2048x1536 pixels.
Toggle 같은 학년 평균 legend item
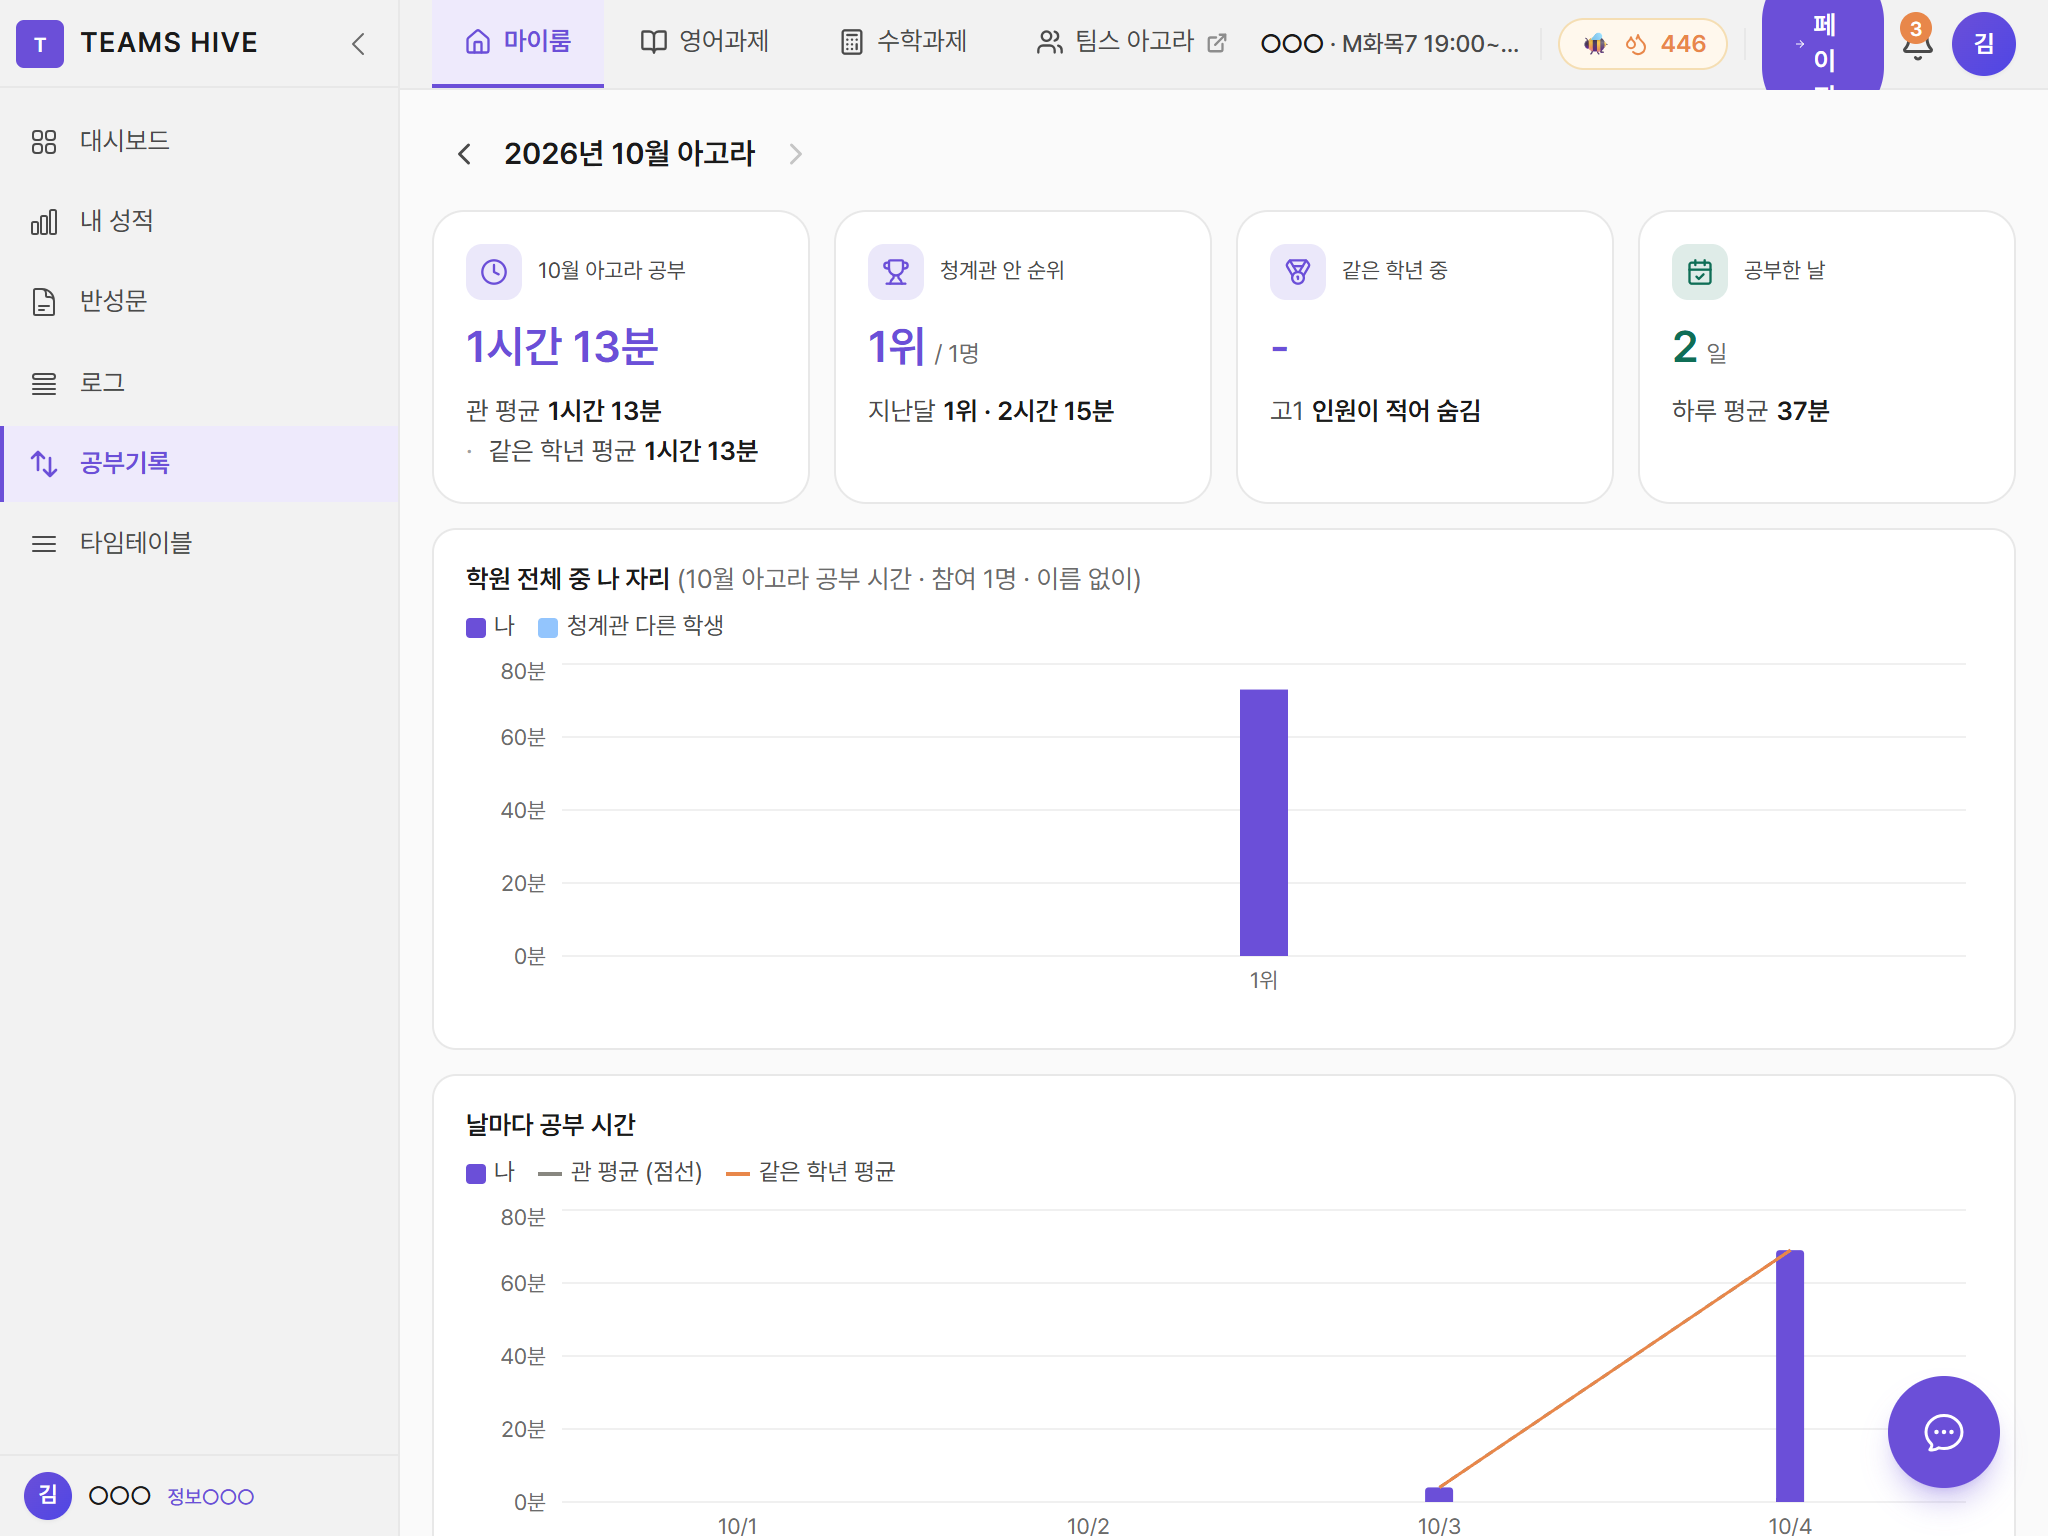tap(811, 1173)
